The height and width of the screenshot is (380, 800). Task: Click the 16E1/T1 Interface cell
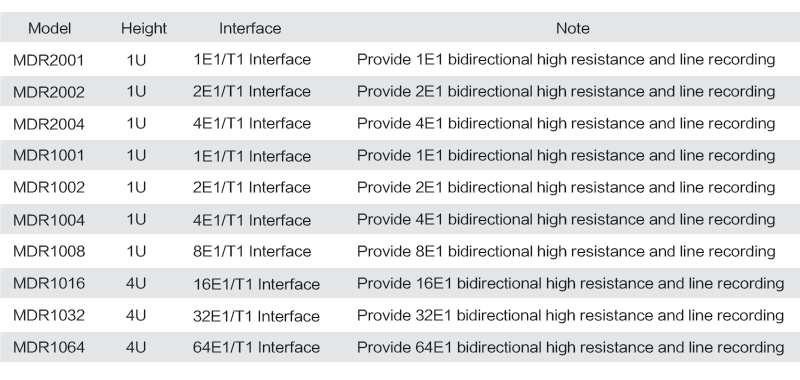pos(256,284)
